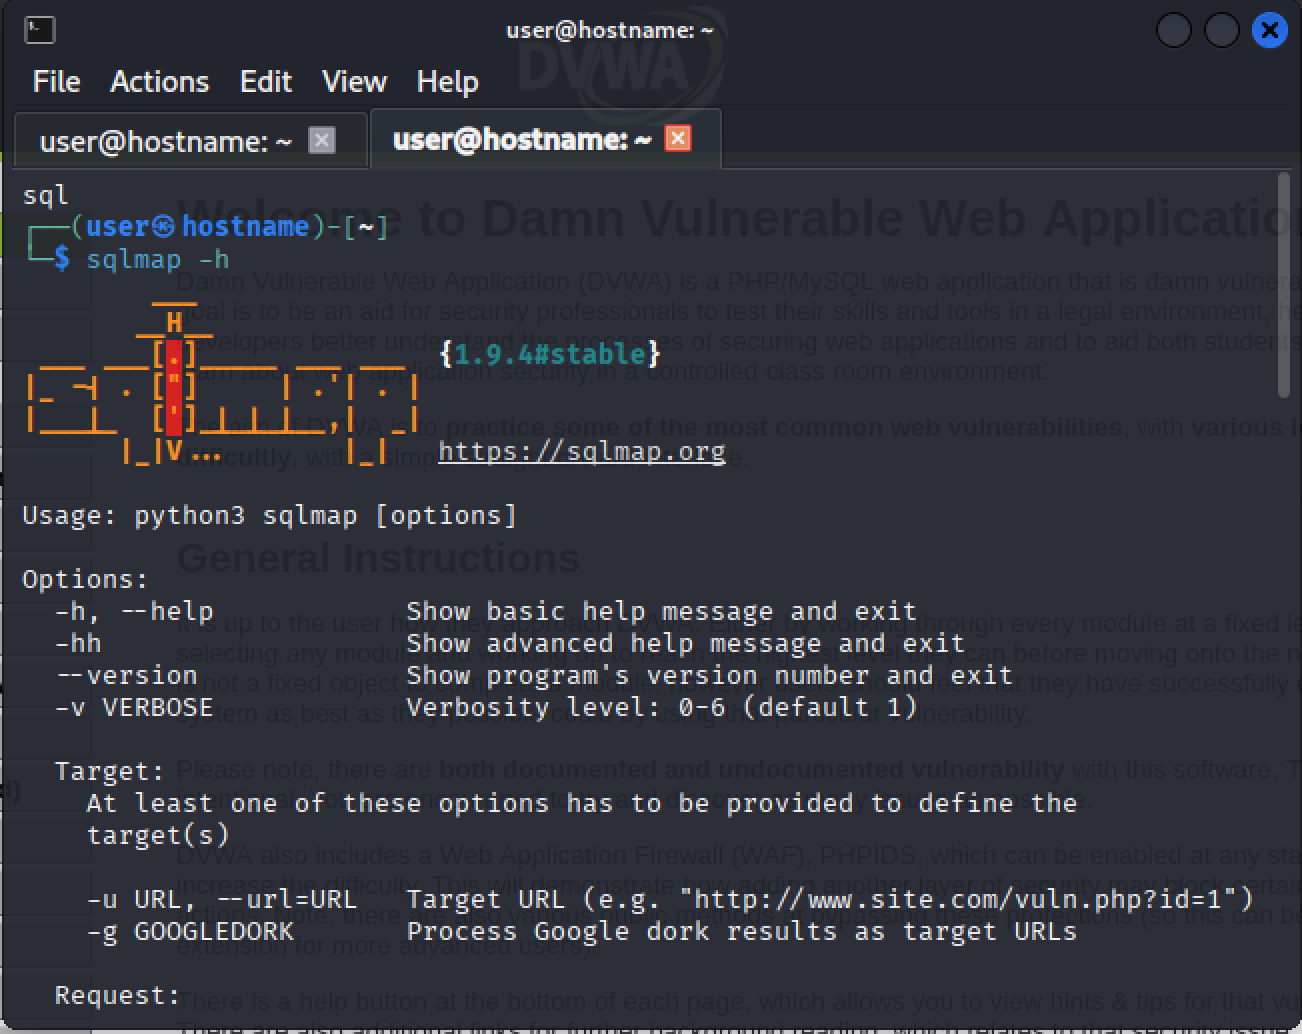Click the '-hh' option text
This screenshot has width=1302, height=1034.
(78, 643)
